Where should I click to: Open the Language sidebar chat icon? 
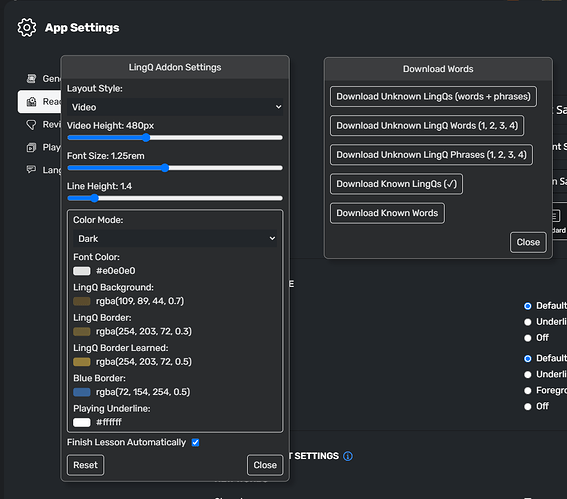point(31,169)
